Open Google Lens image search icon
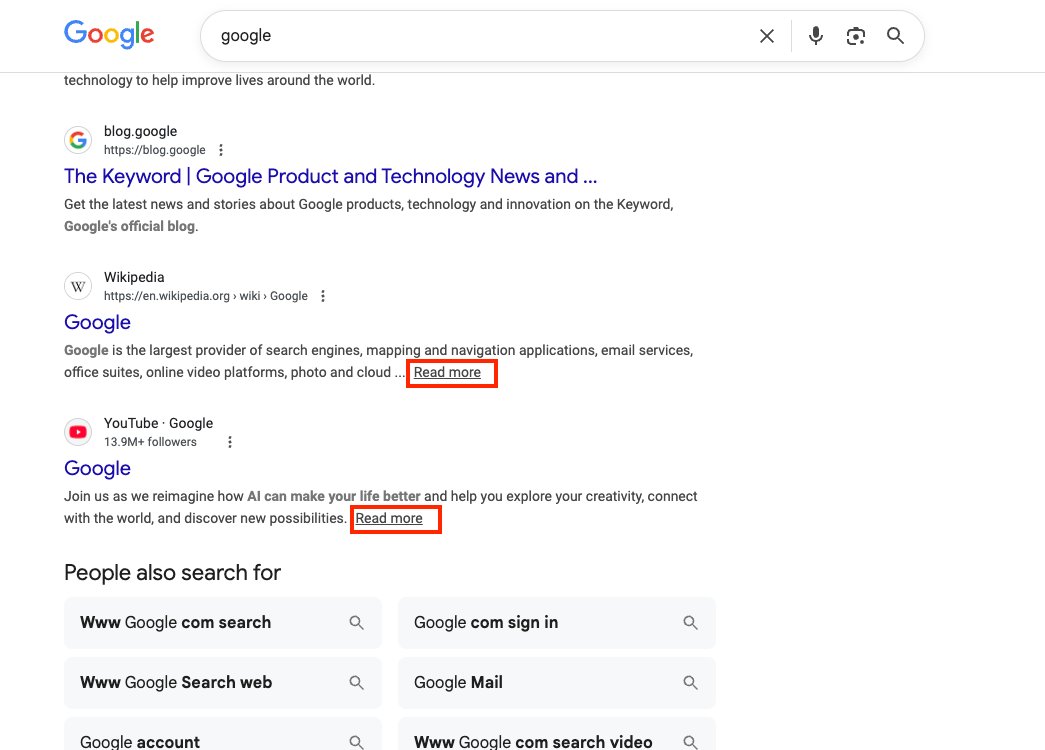Viewport: 1045px width, 750px height. pos(855,36)
